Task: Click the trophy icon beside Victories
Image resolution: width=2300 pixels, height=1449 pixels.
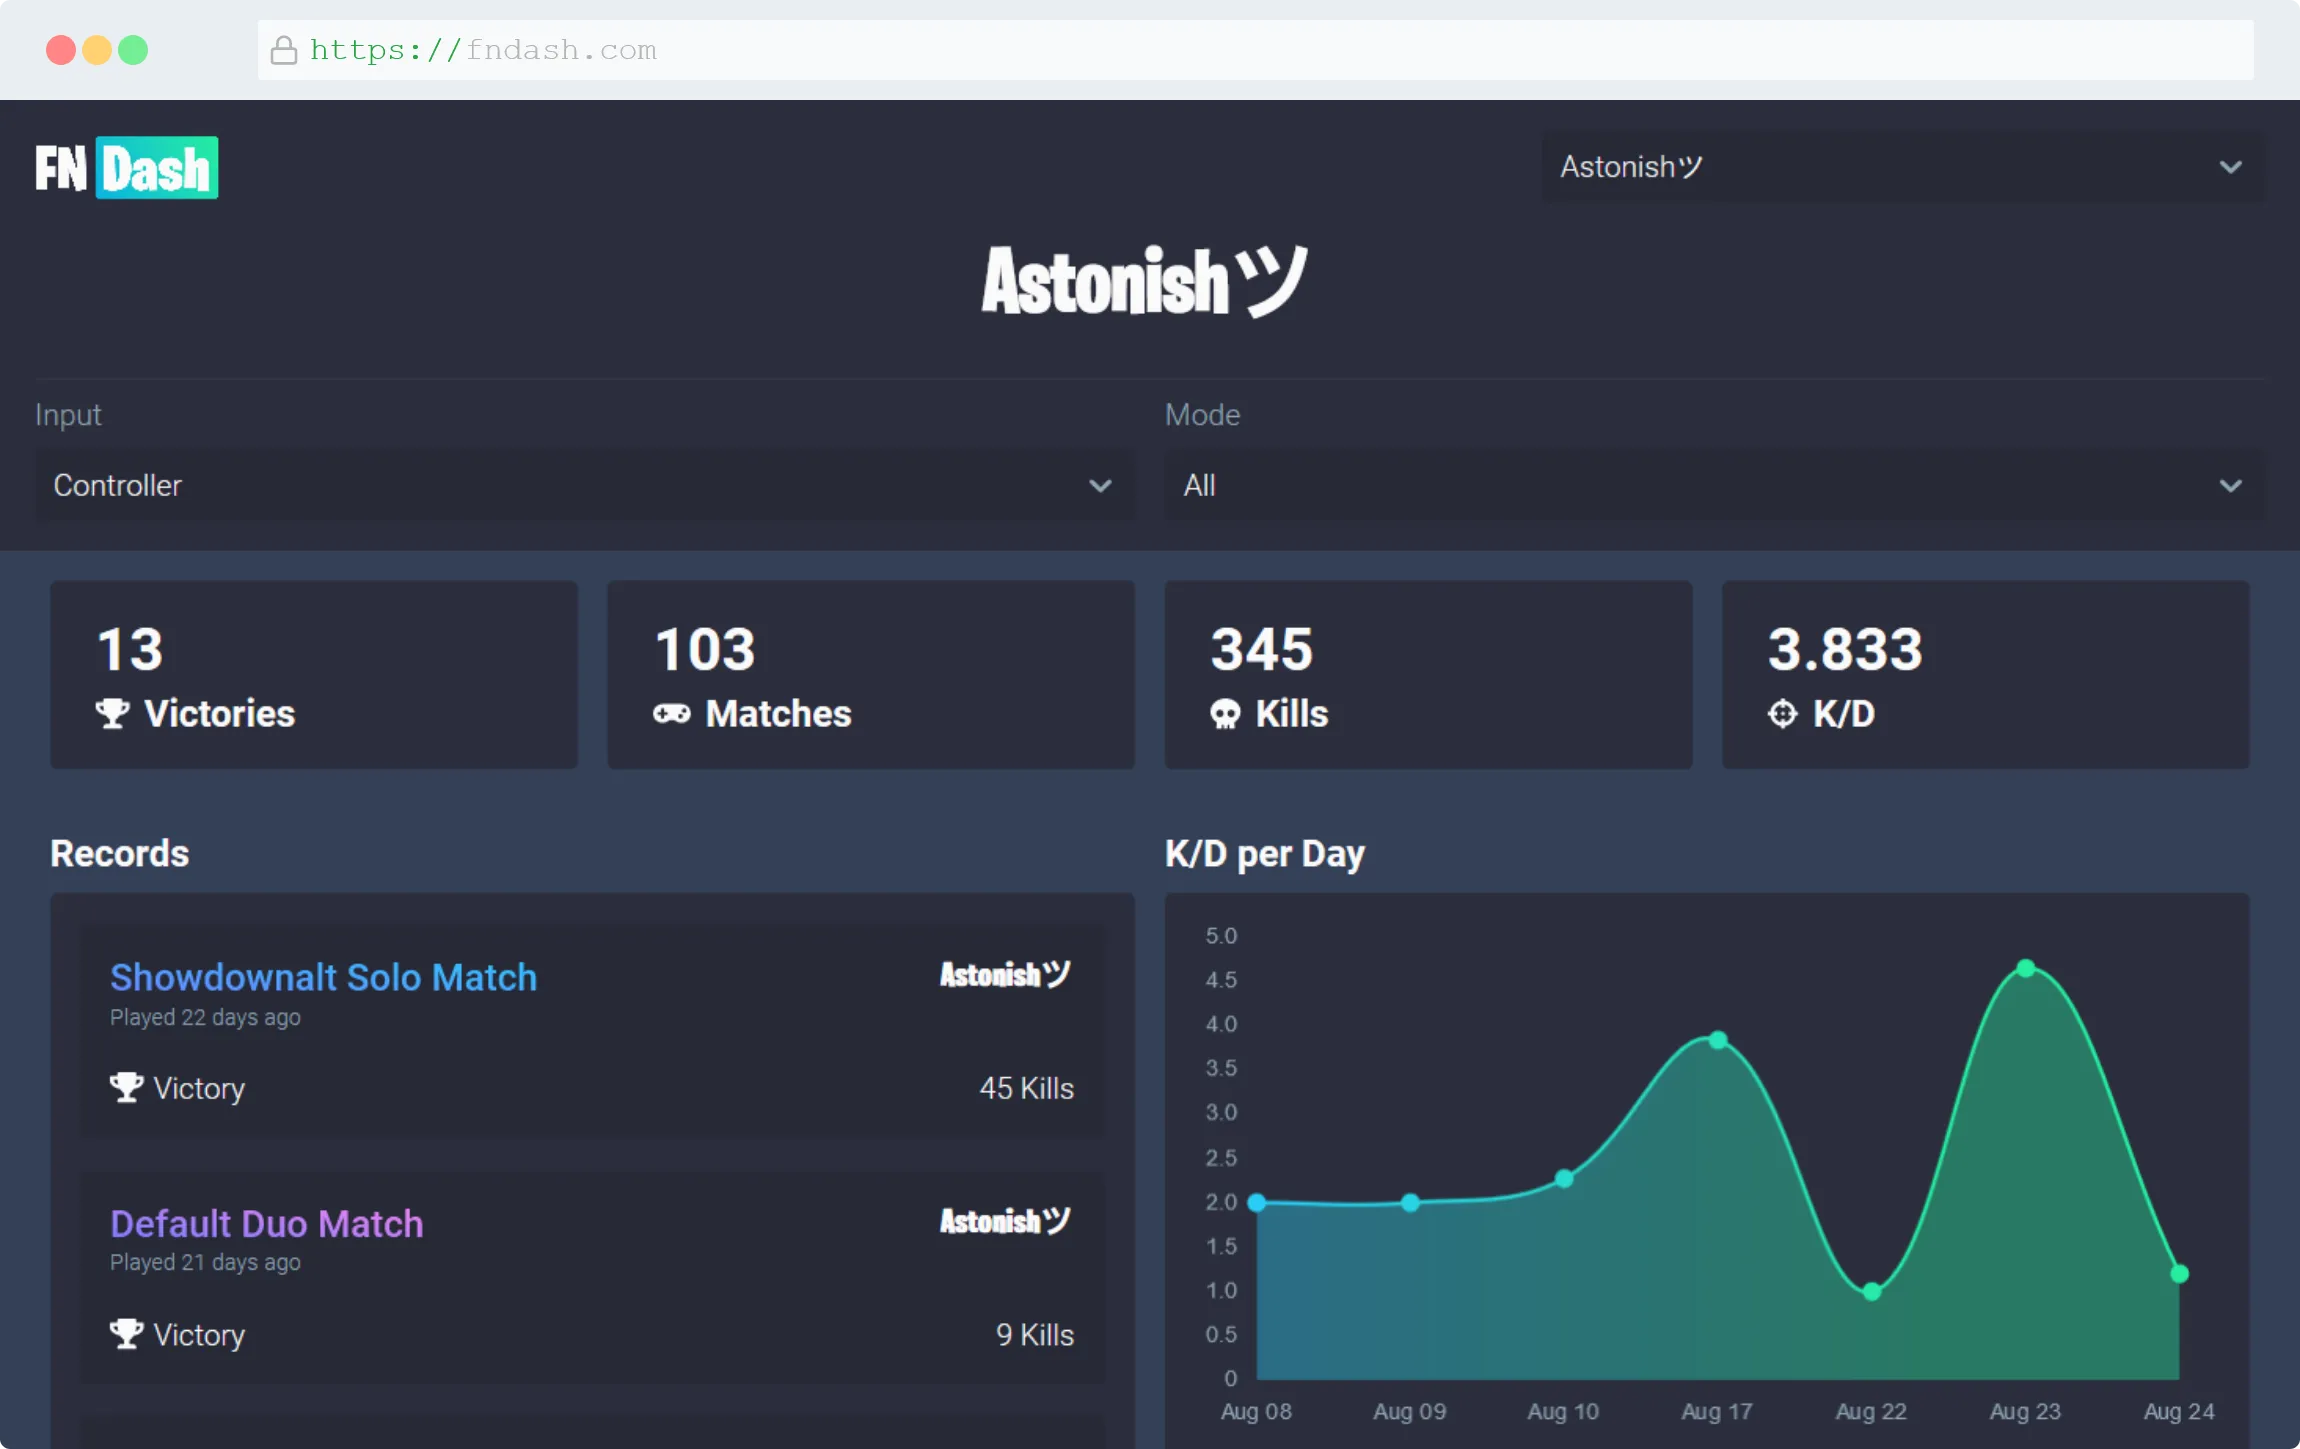Action: pyautogui.click(x=113, y=714)
